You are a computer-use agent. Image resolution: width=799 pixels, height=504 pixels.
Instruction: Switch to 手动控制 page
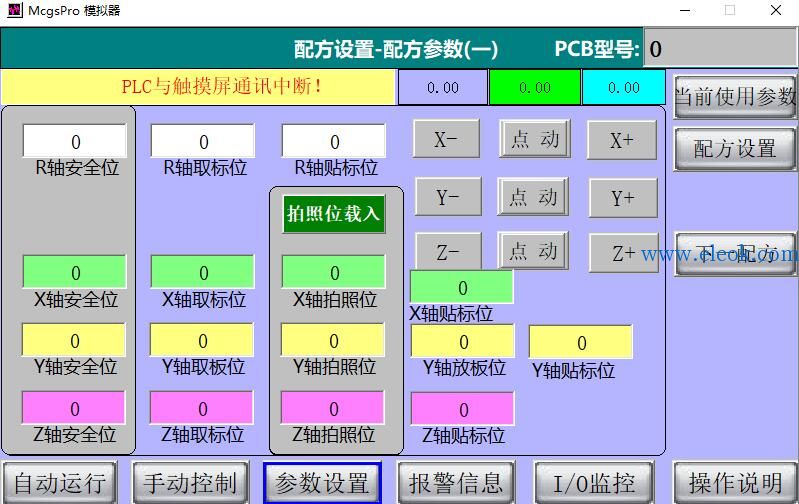(191, 483)
